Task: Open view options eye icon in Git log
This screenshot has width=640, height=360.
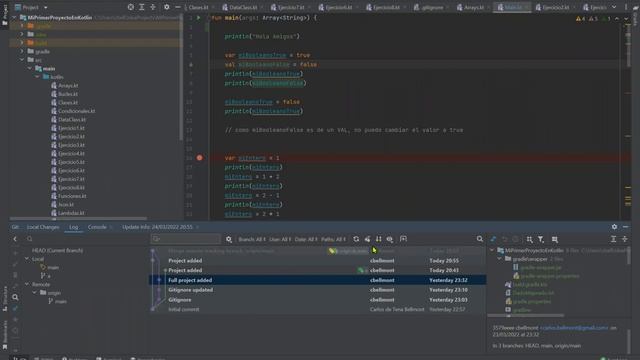Action: [x=390, y=239]
